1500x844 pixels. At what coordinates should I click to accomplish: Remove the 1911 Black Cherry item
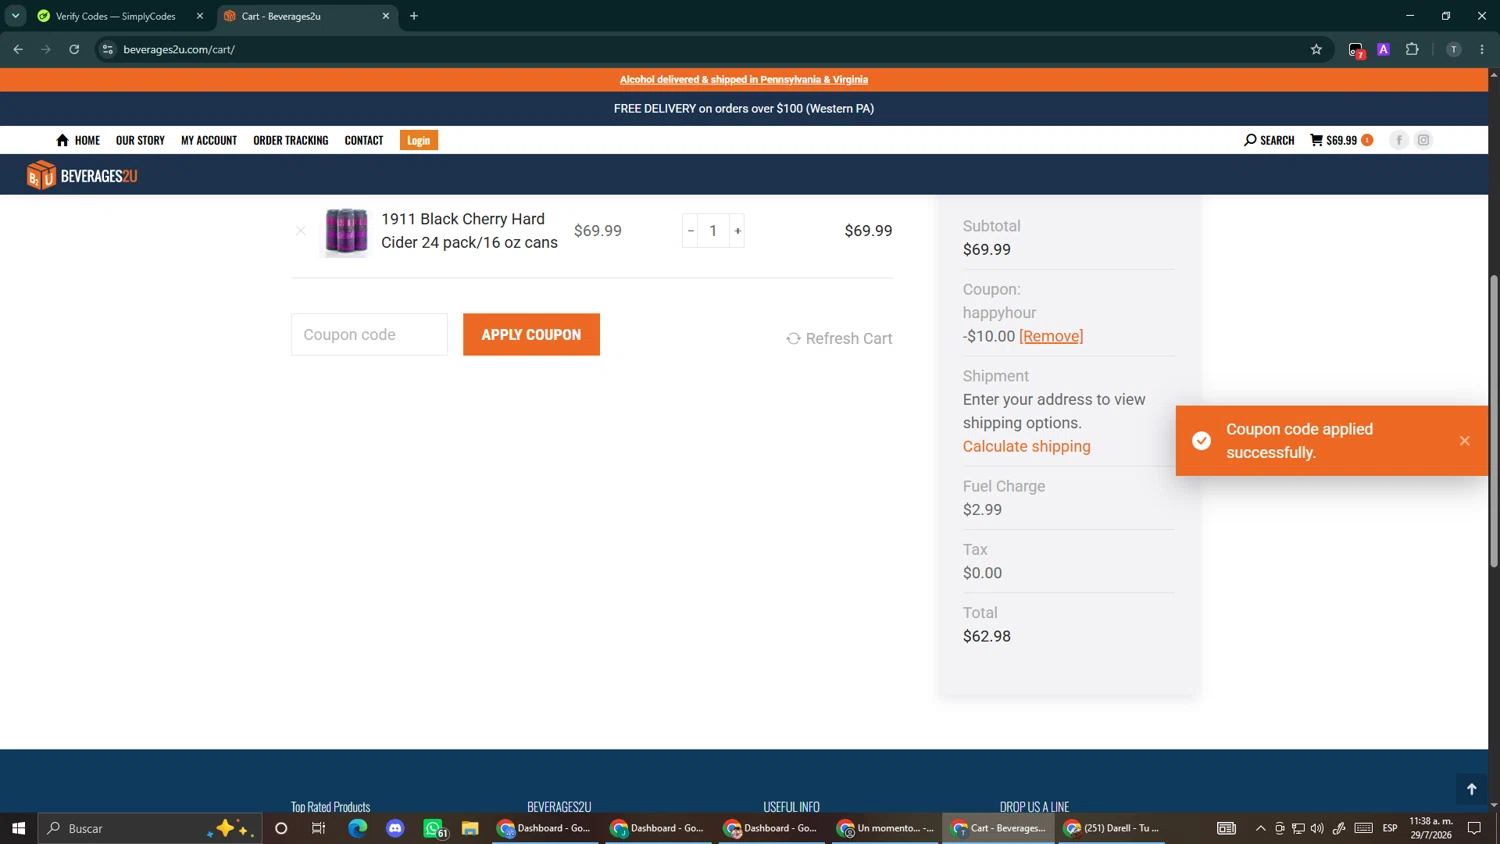(x=301, y=231)
